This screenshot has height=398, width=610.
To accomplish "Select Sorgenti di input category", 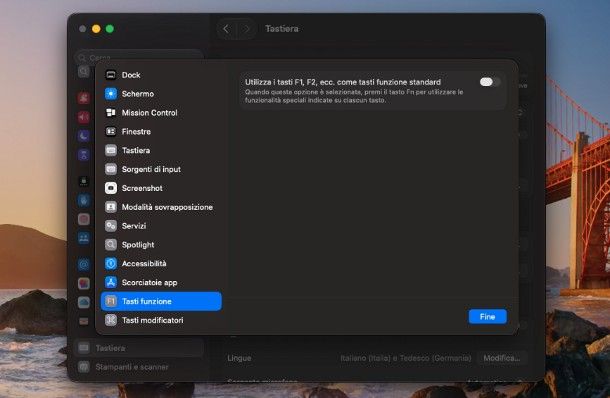I will click(161, 169).
